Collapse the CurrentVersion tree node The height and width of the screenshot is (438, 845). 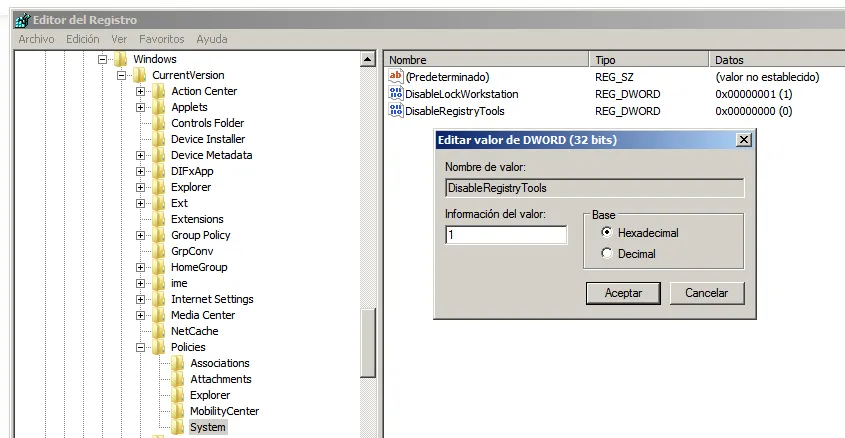121,75
